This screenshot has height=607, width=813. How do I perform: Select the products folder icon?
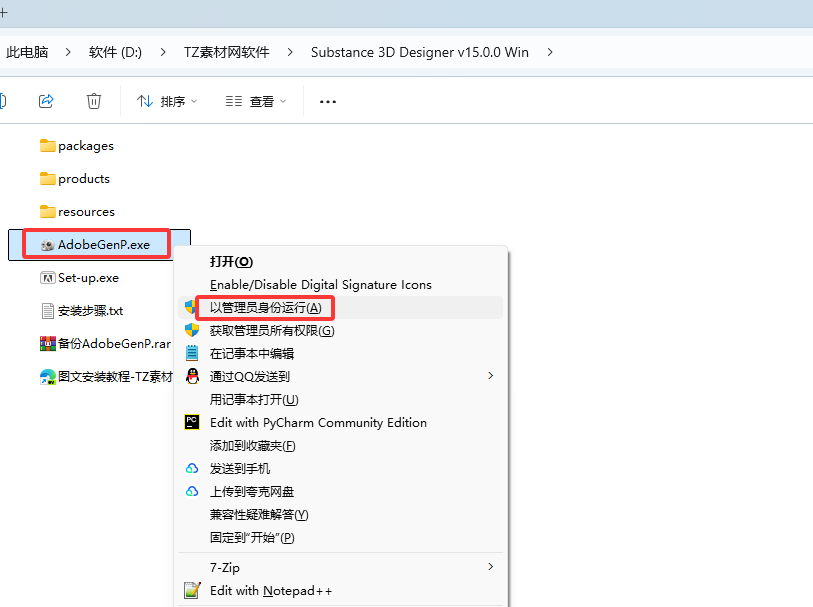tap(48, 179)
